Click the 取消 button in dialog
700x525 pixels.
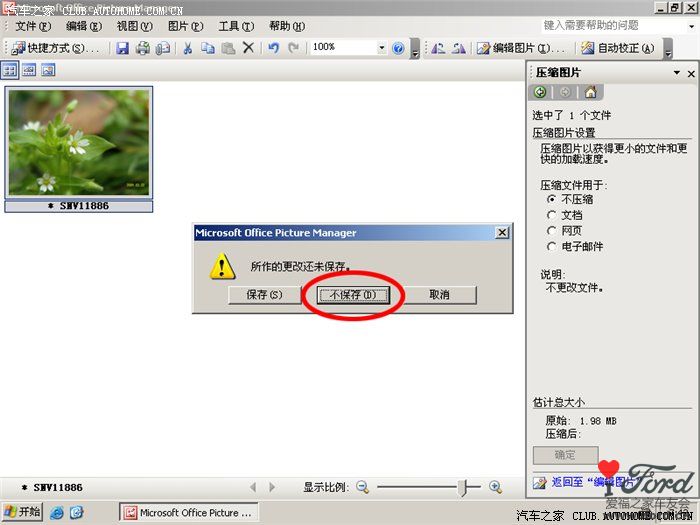coord(439,295)
